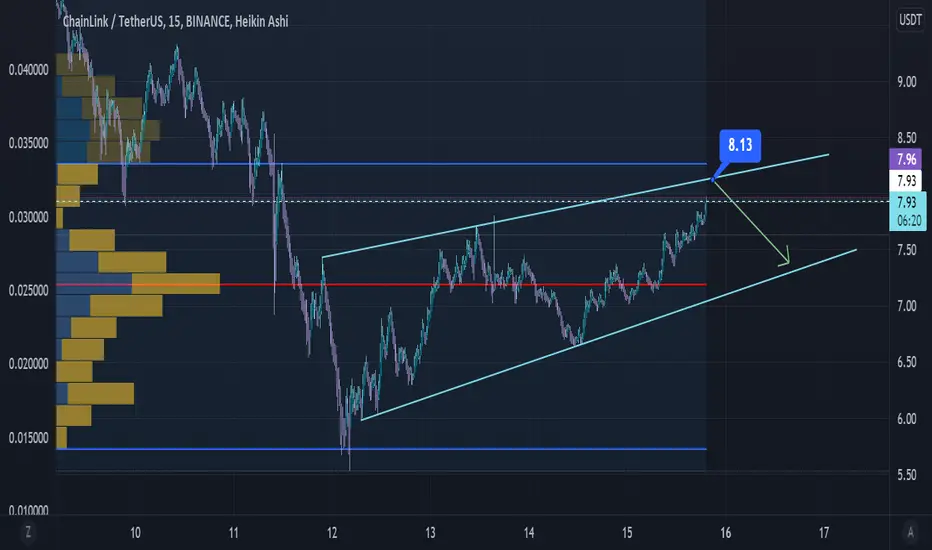
Task: Click date 12 on time axis
Action: pos(332,533)
